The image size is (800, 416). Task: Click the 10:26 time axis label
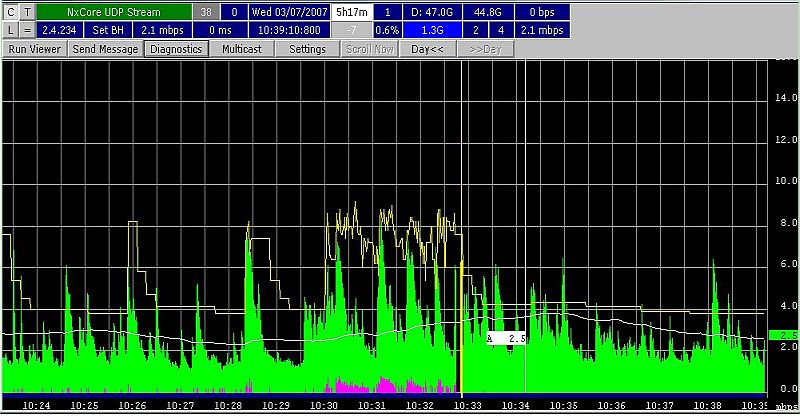point(132,405)
